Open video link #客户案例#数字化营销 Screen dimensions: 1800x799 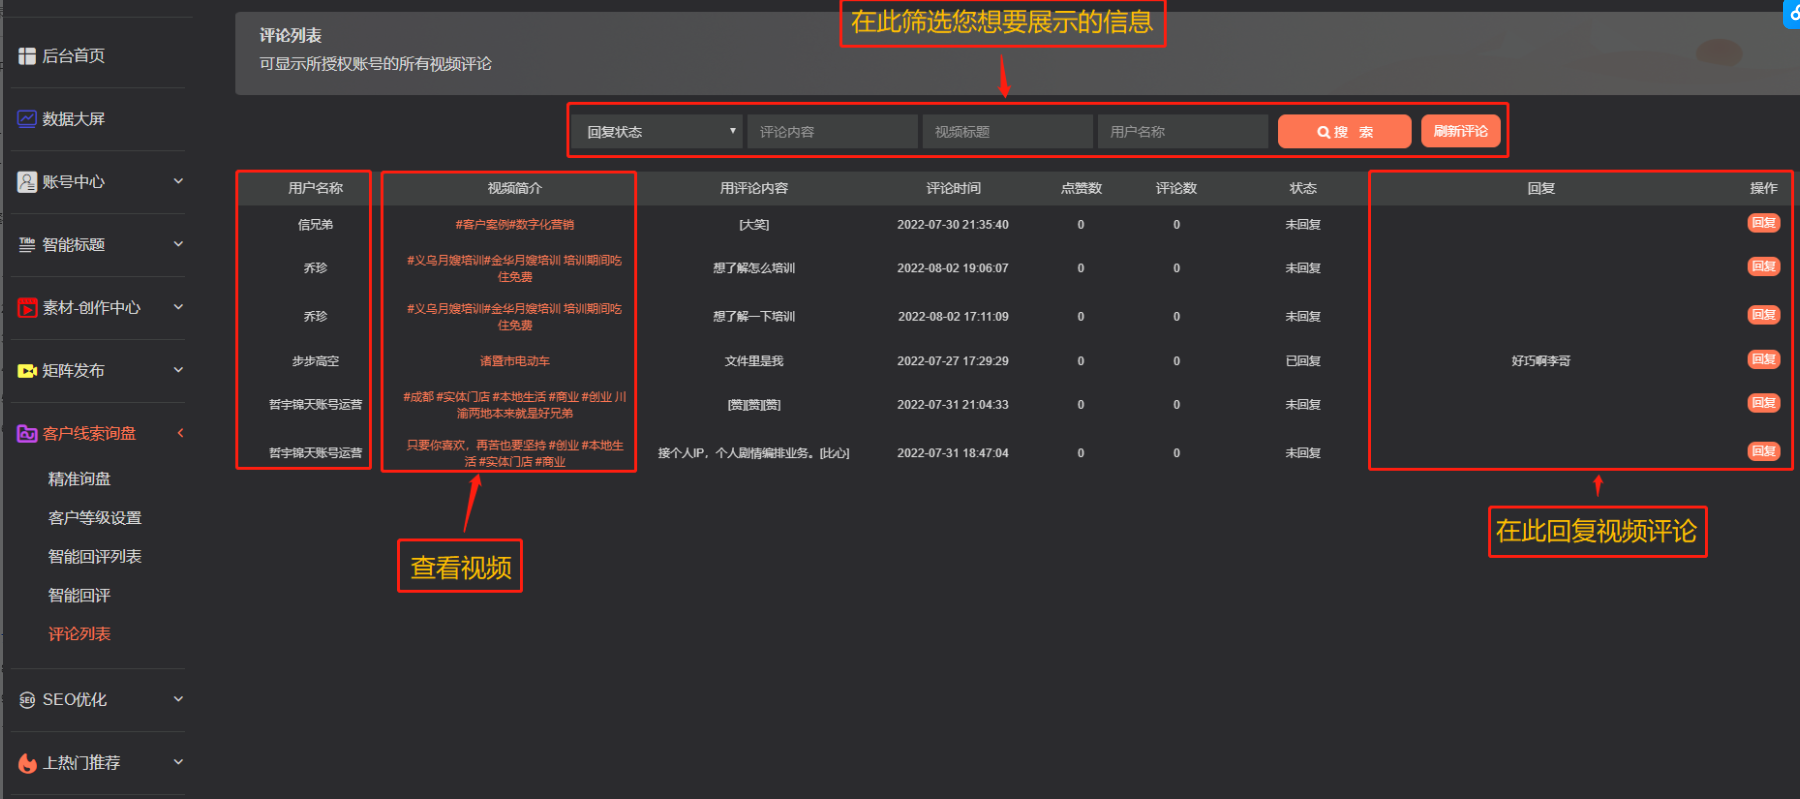(x=515, y=225)
